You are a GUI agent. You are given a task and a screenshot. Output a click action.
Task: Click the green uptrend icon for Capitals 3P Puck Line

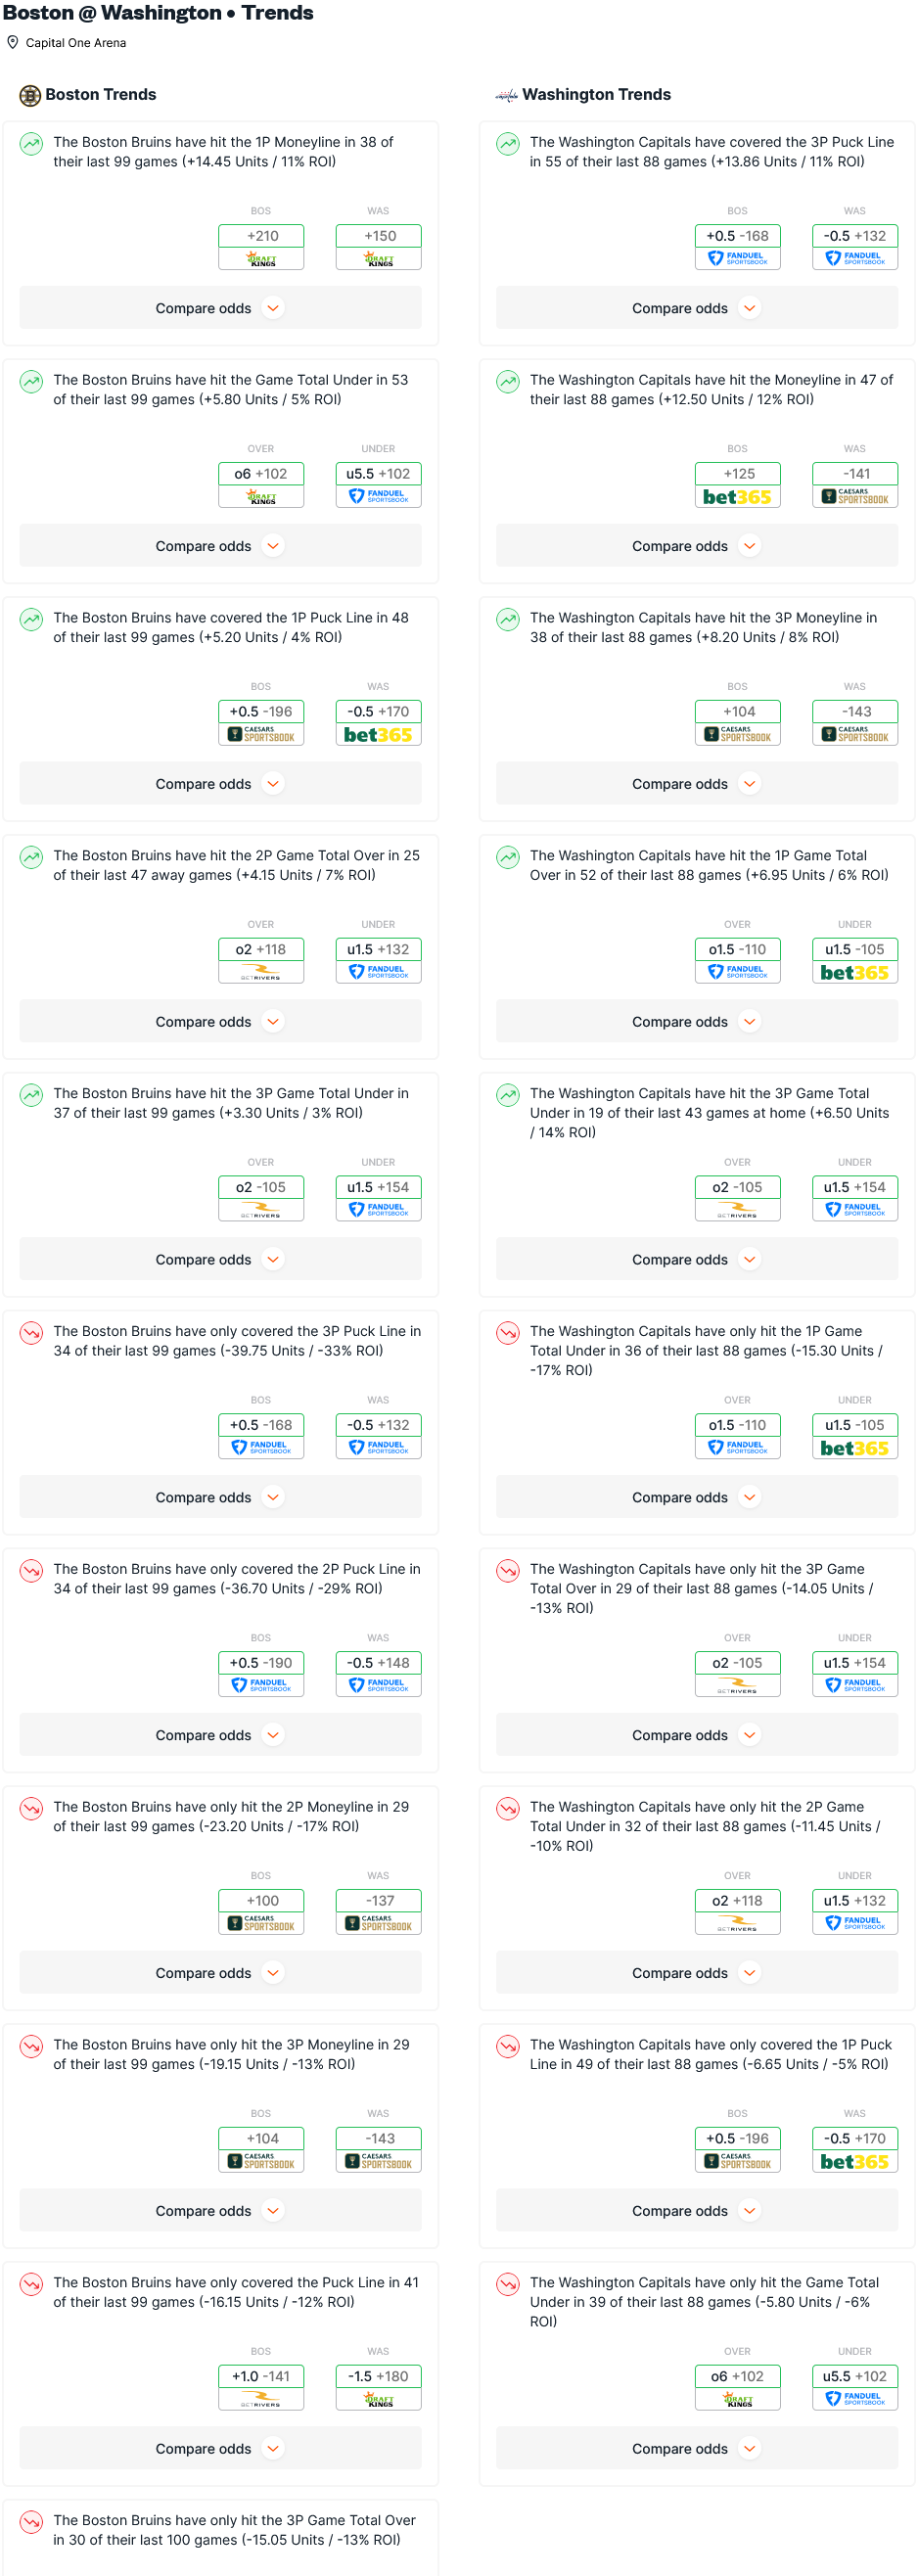click(508, 143)
